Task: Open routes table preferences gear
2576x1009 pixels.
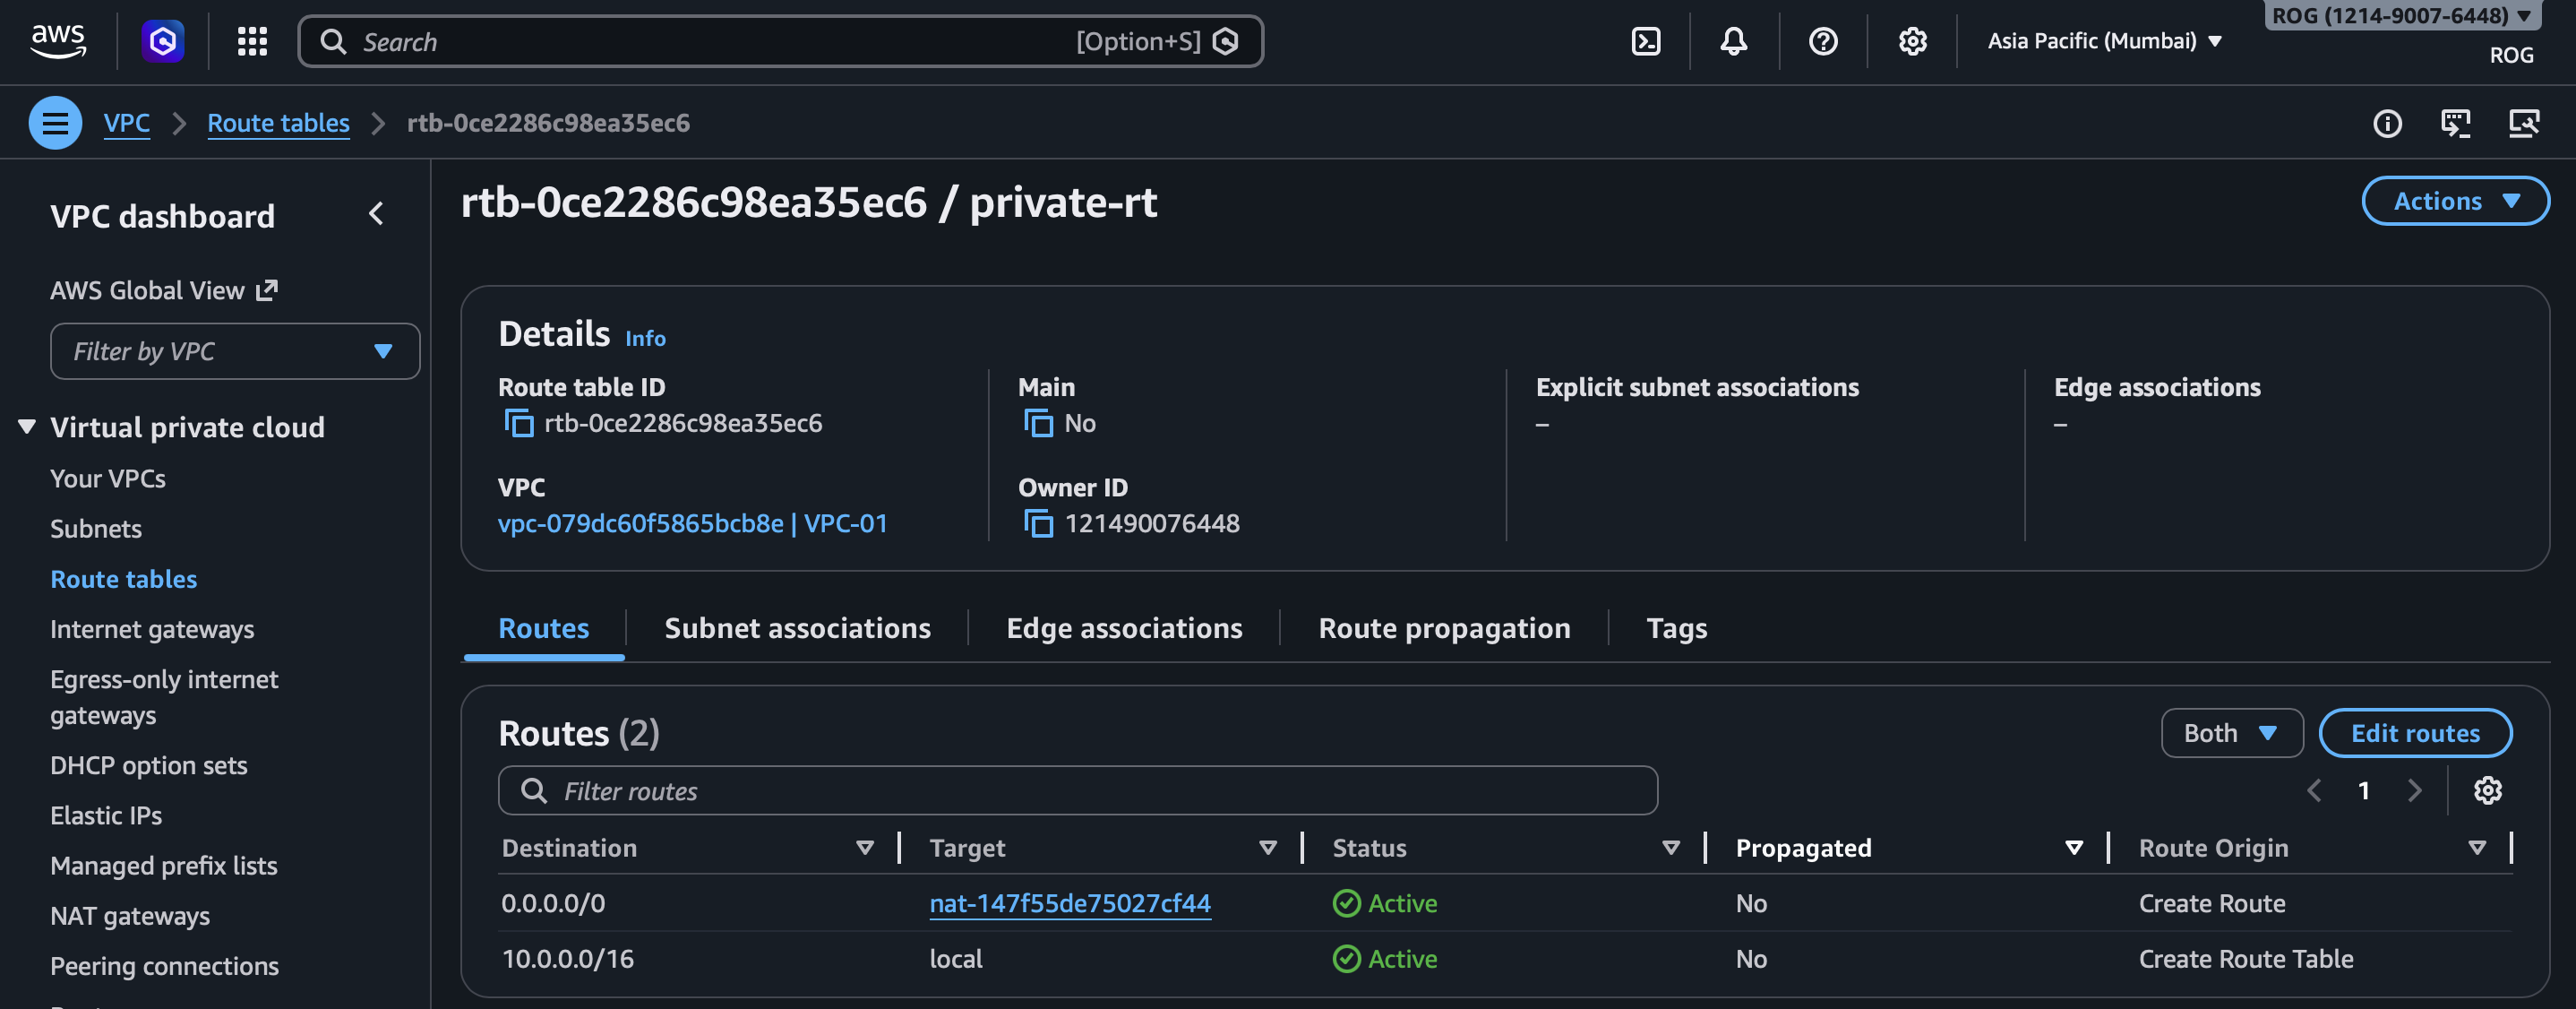Action: [2487, 790]
